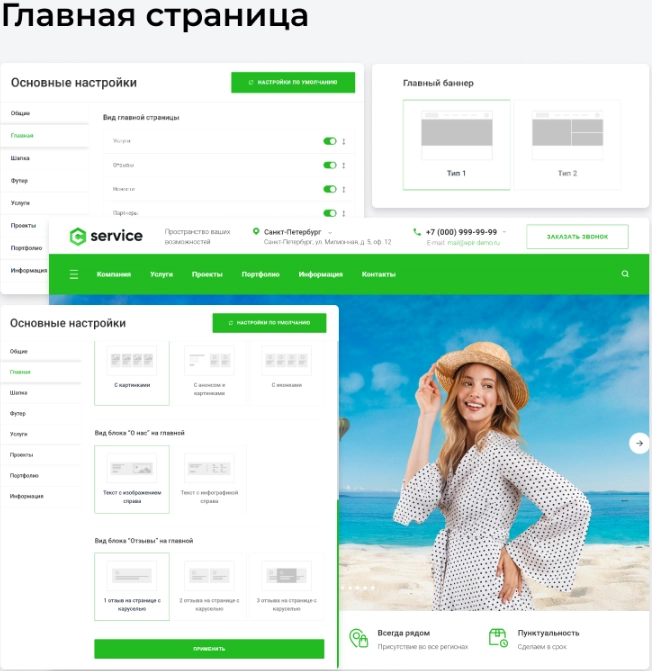Switch off the Новости block toggle

tap(330, 189)
